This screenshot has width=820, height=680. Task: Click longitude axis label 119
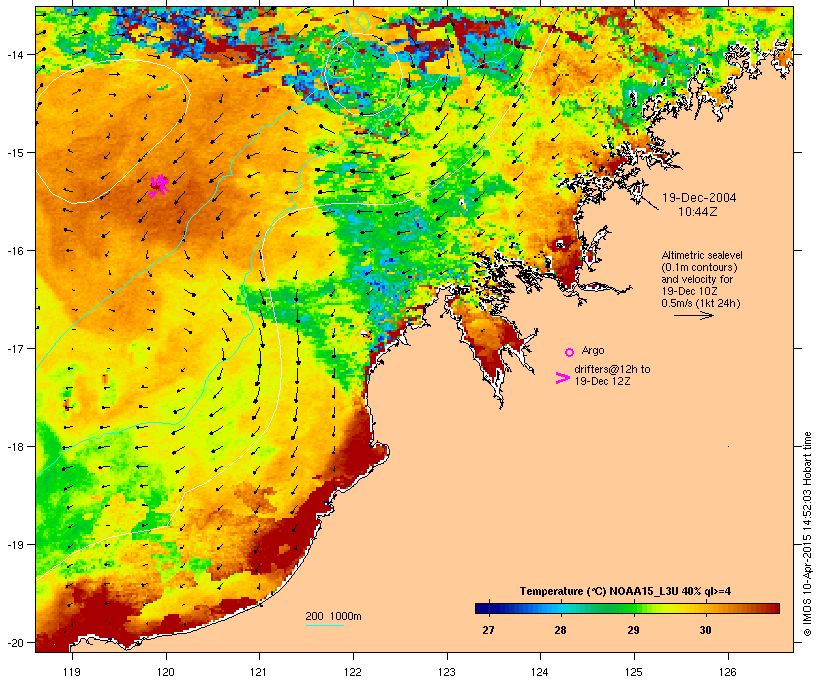click(x=72, y=672)
